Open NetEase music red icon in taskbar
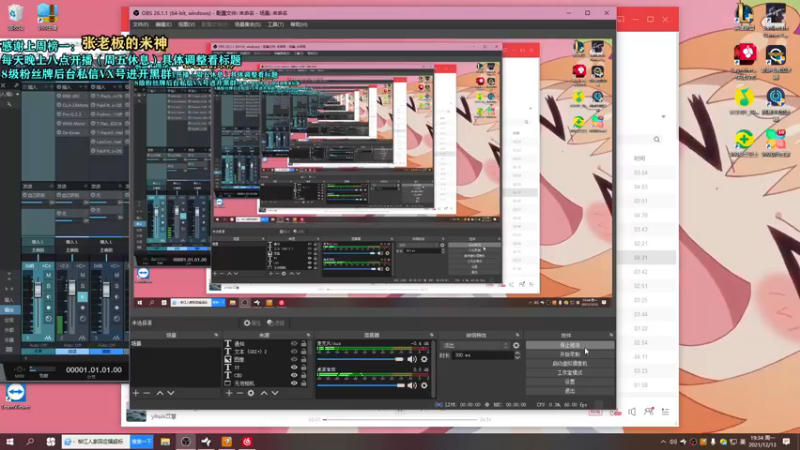The image size is (800, 450). tap(247, 442)
